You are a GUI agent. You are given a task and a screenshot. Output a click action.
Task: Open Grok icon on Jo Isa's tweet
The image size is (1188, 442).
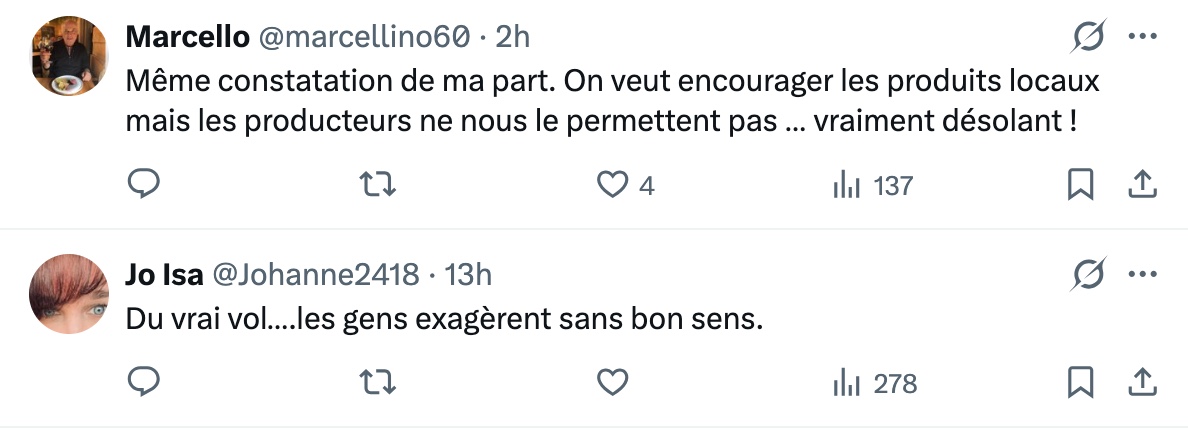click(1087, 274)
